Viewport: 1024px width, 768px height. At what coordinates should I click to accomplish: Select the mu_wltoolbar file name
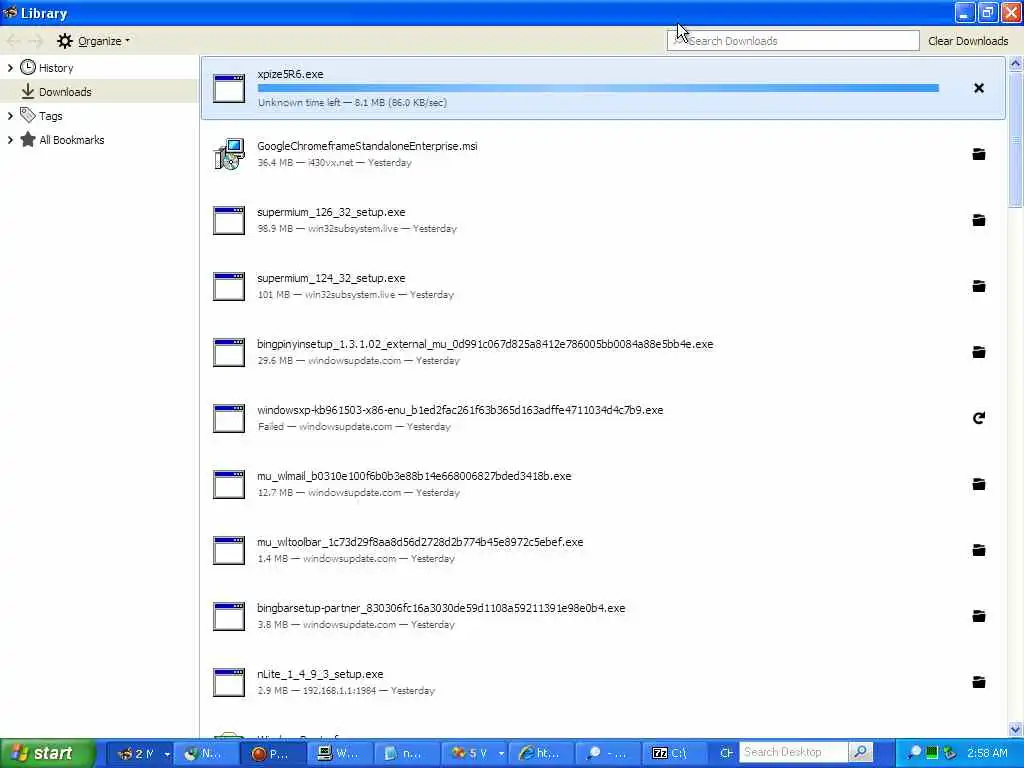[x=420, y=542]
